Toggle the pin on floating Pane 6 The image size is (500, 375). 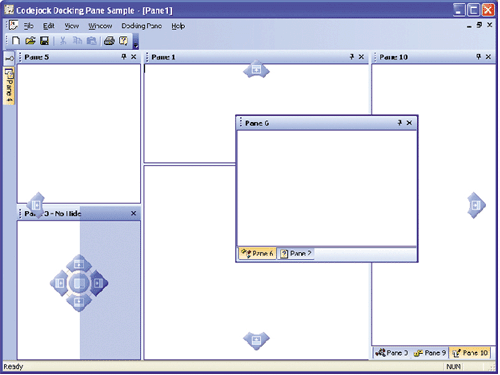point(400,123)
